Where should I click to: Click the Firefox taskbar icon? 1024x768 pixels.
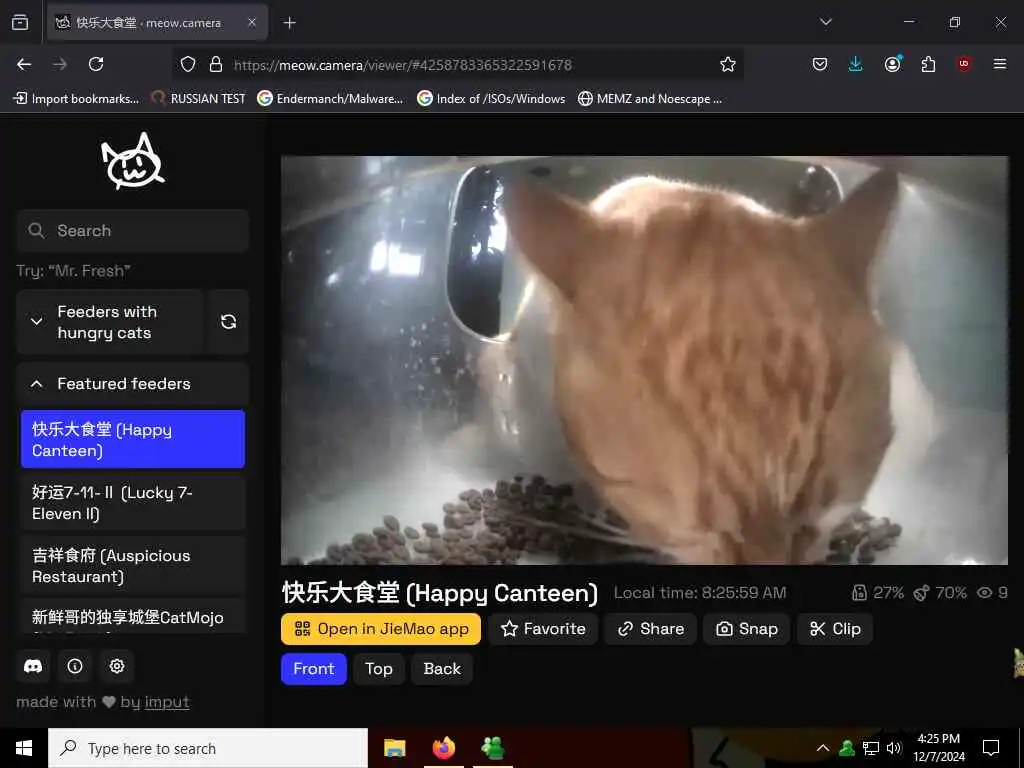(x=443, y=748)
